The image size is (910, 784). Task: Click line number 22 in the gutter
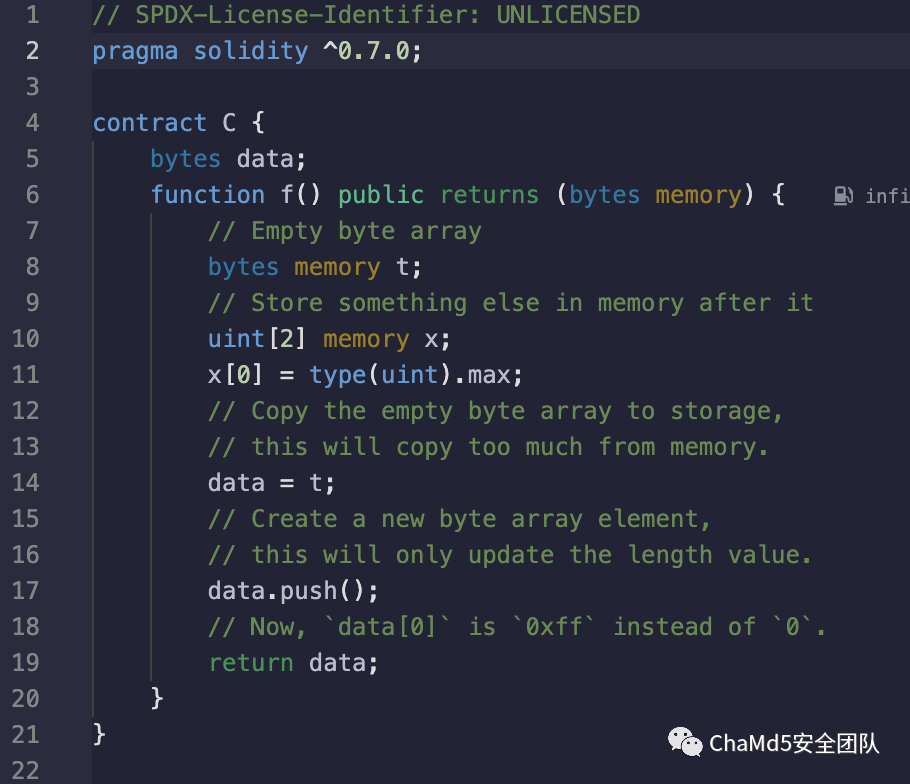(x=26, y=770)
